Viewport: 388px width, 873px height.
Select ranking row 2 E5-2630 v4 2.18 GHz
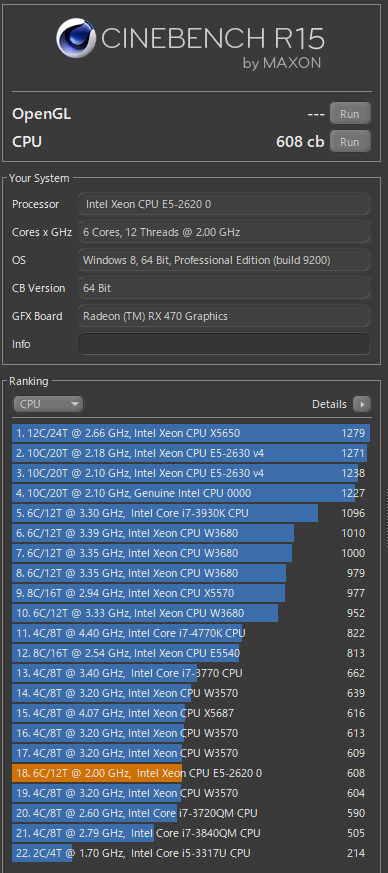click(191, 453)
